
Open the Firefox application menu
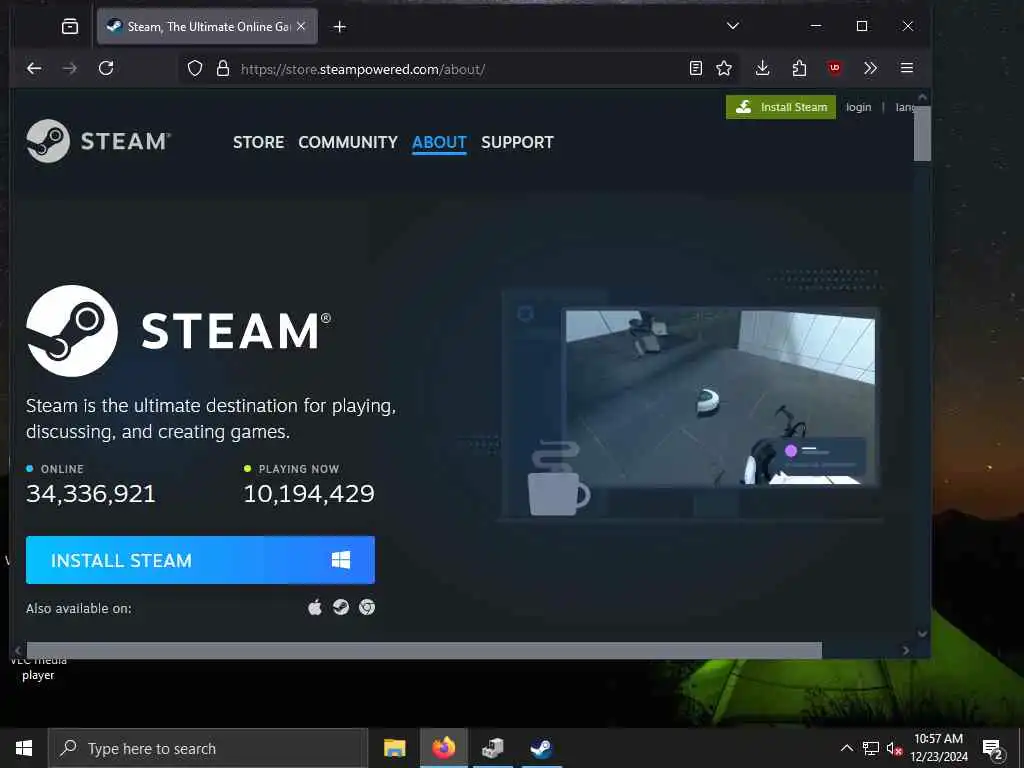click(906, 68)
